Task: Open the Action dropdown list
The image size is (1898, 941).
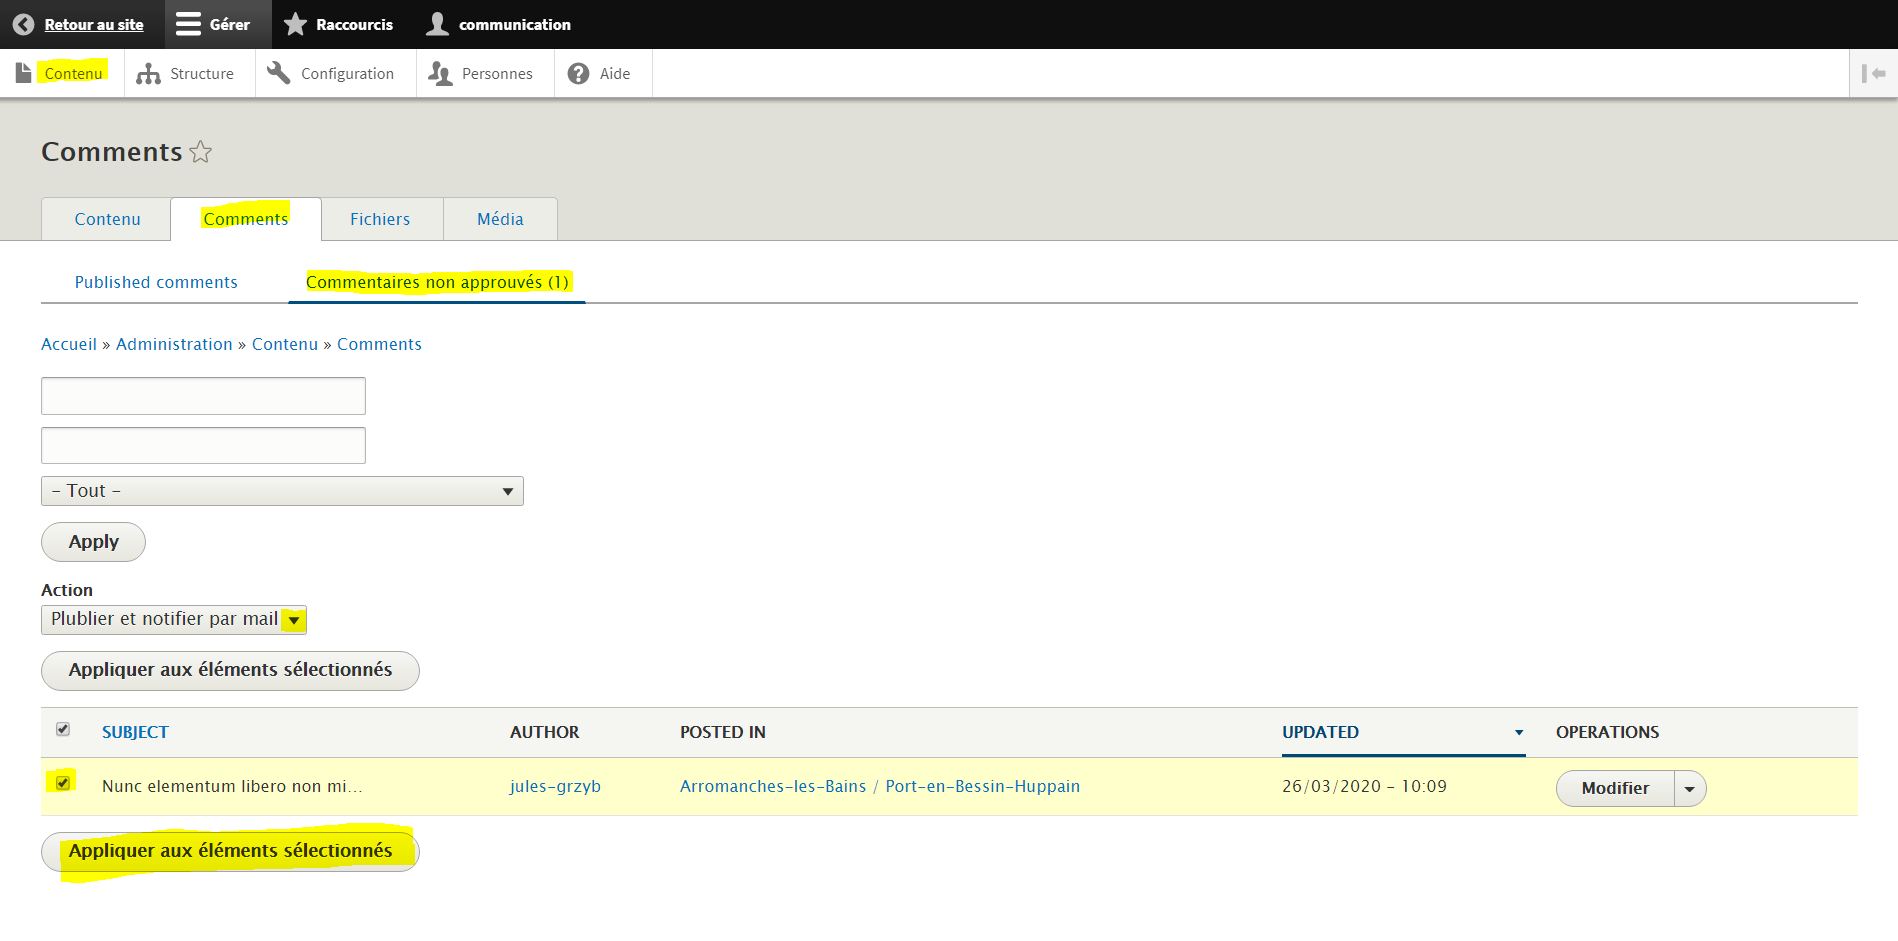Action: click(173, 620)
